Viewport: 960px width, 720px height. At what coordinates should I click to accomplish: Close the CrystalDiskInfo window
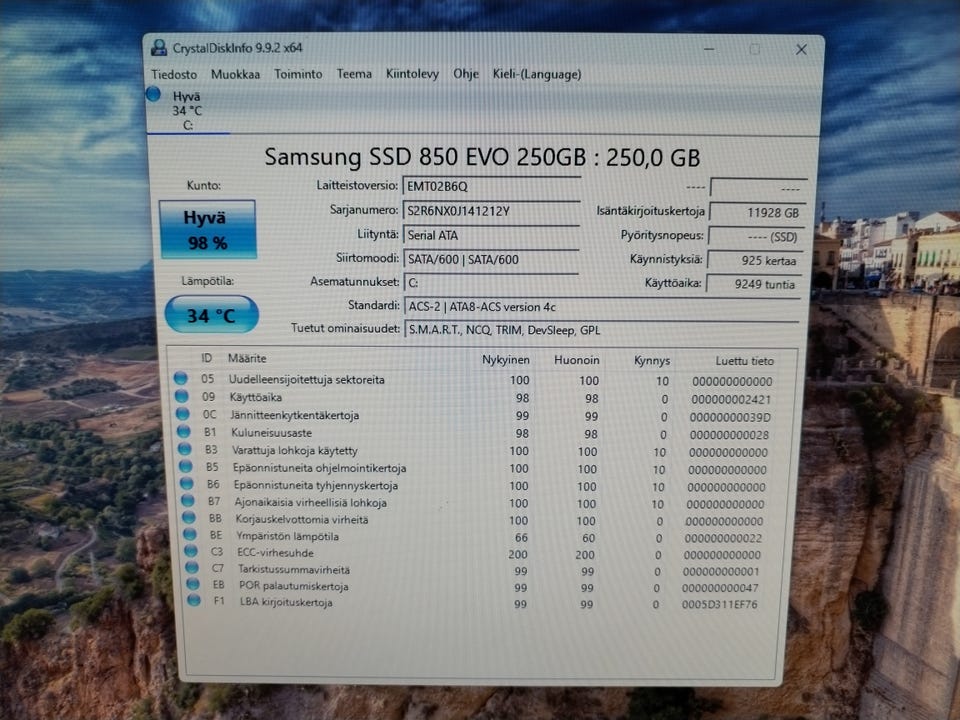click(x=801, y=50)
